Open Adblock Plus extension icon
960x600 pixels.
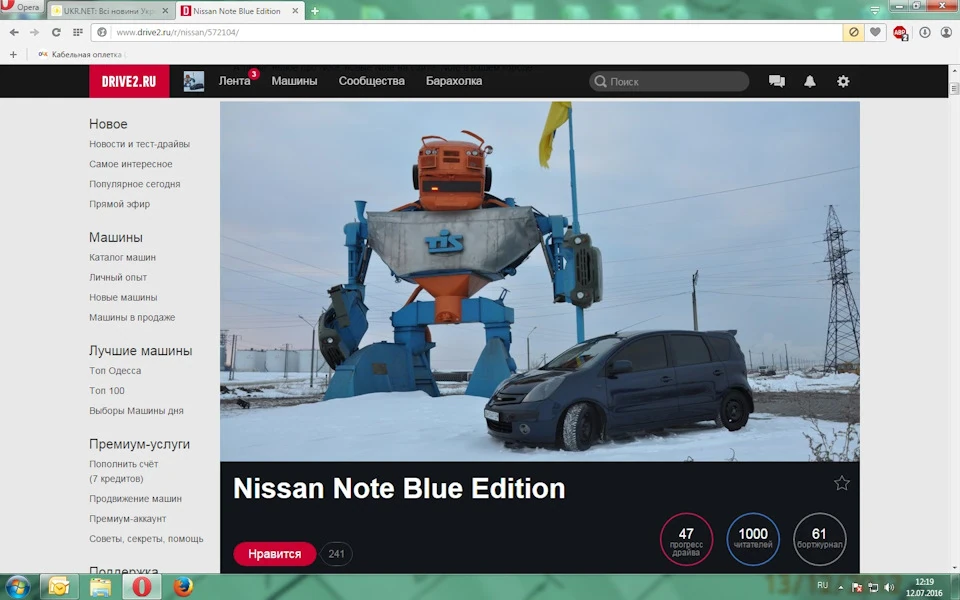(x=900, y=32)
